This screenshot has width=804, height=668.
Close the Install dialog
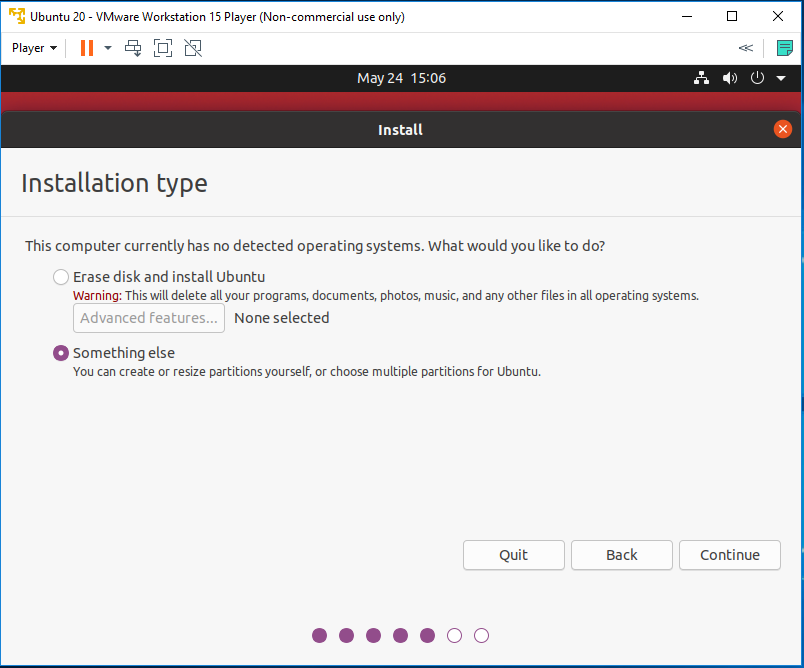click(782, 129)
